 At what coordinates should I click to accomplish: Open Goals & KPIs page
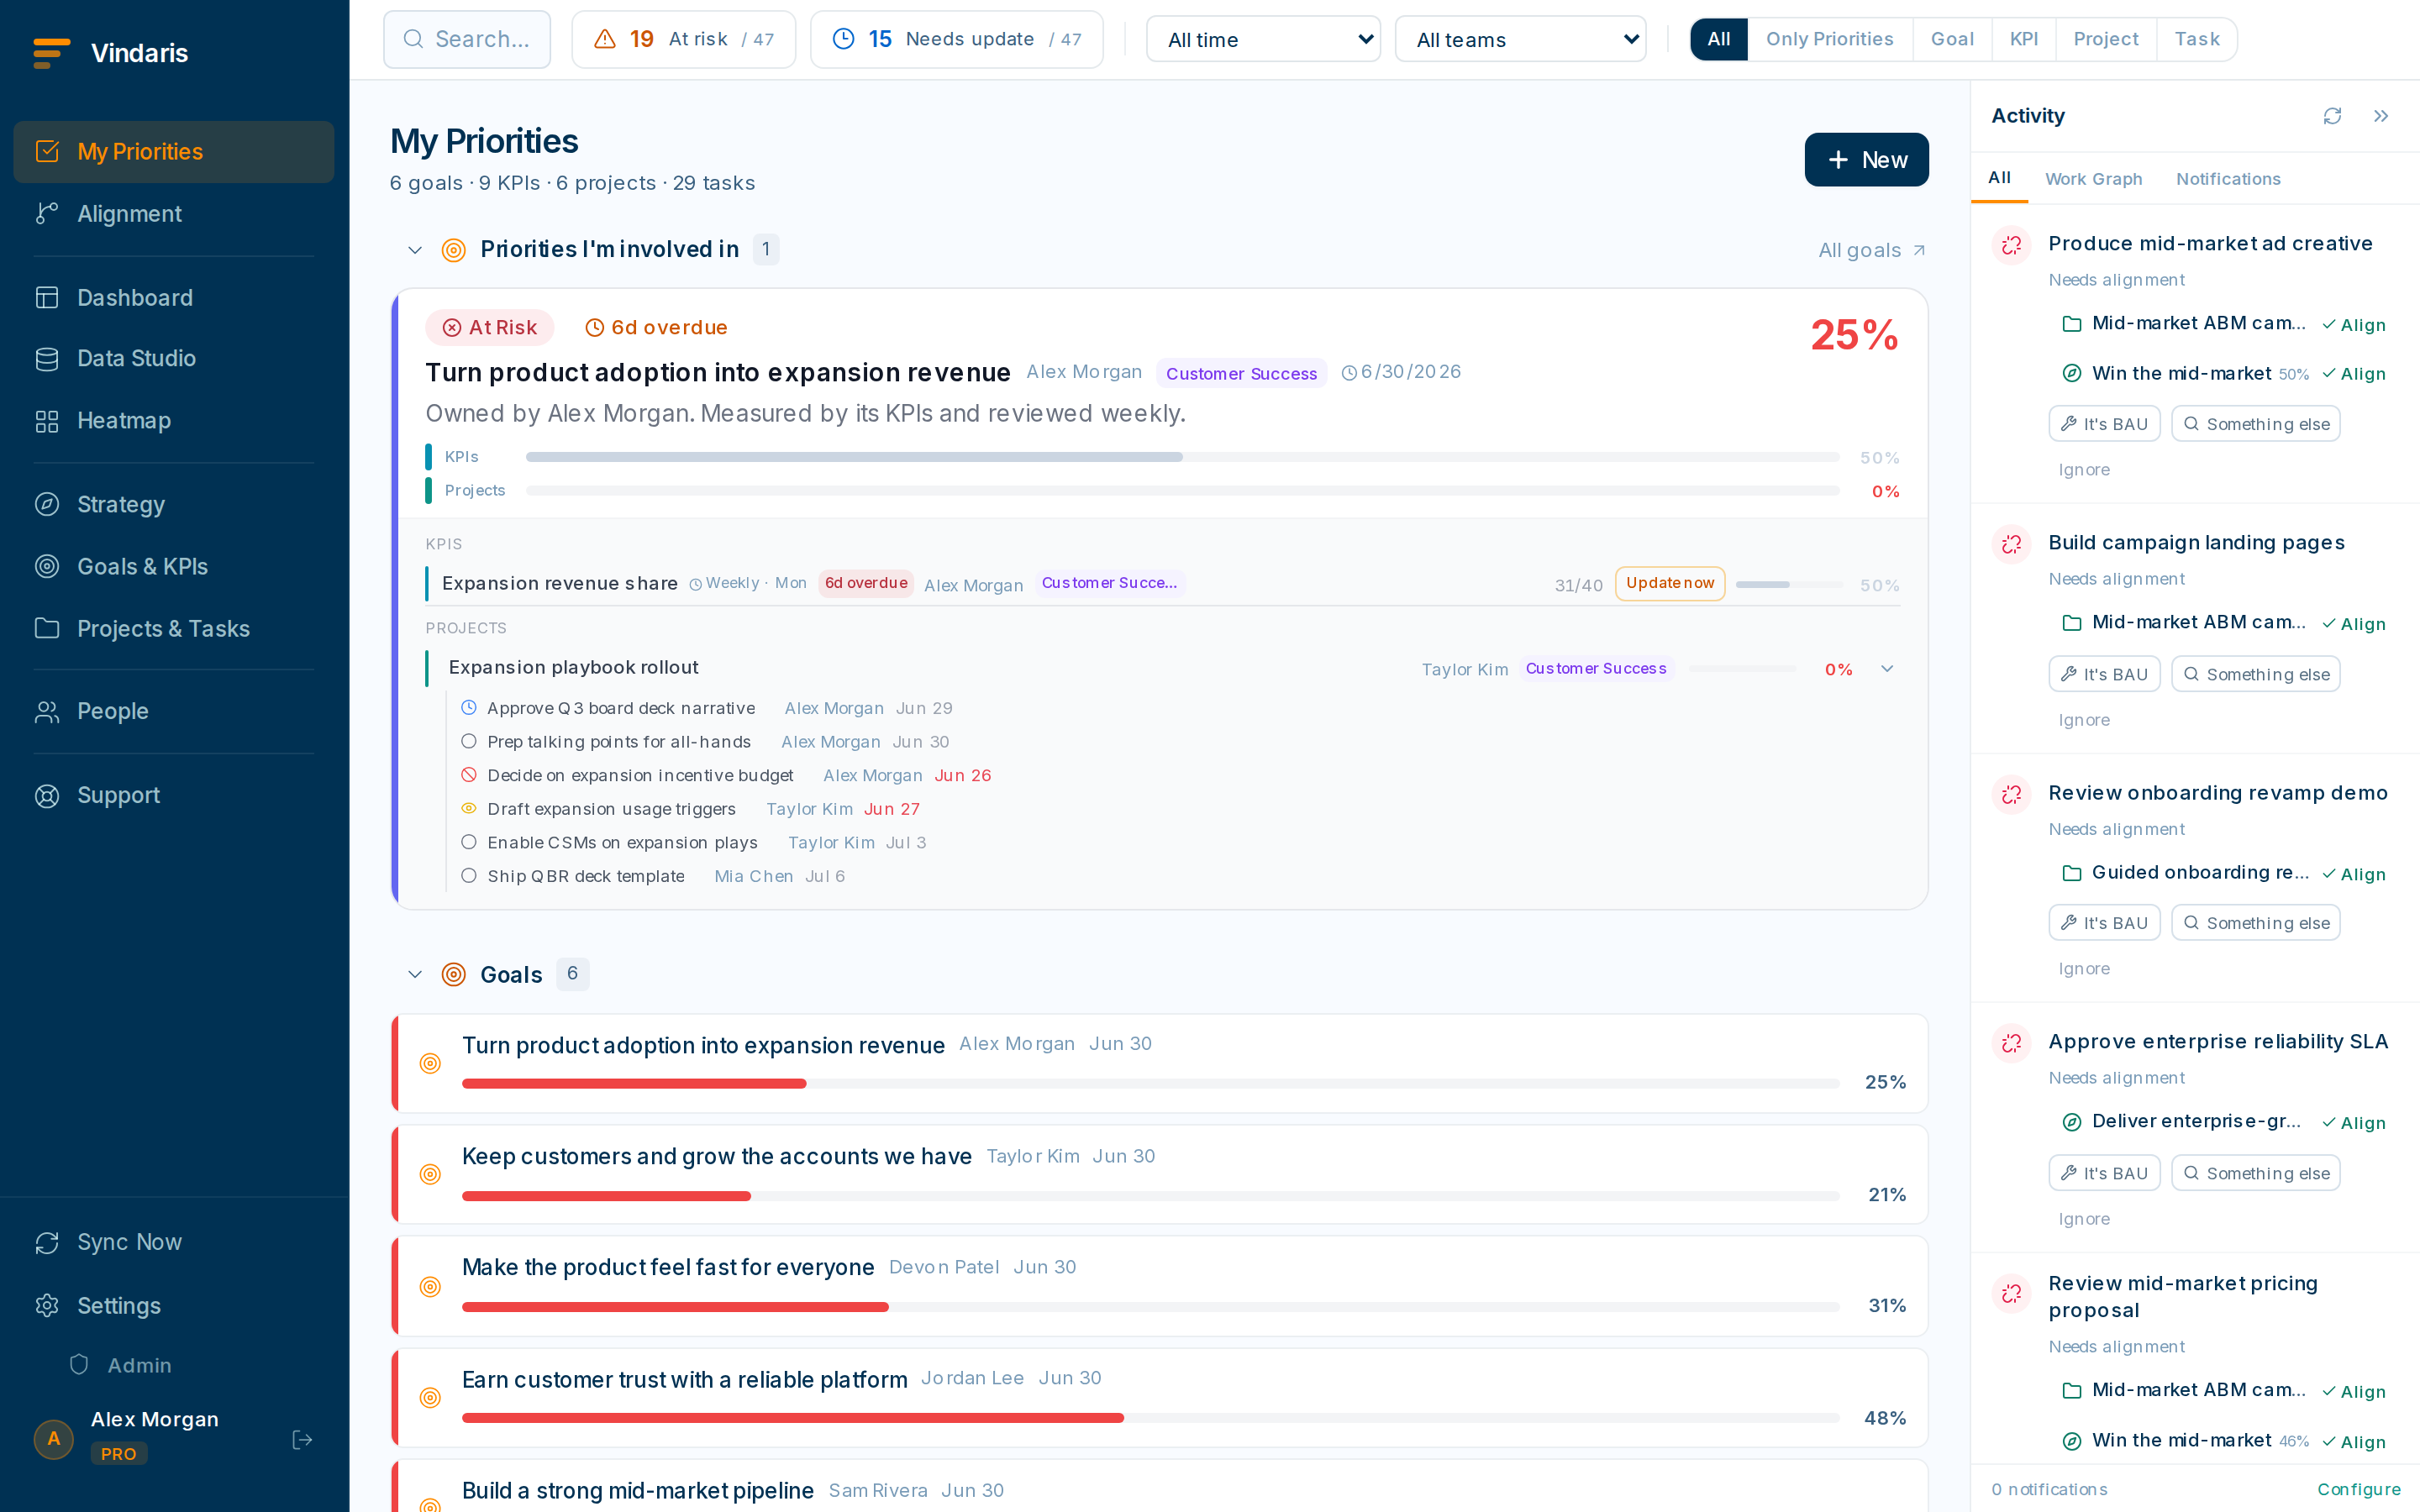tap(174, 566)
